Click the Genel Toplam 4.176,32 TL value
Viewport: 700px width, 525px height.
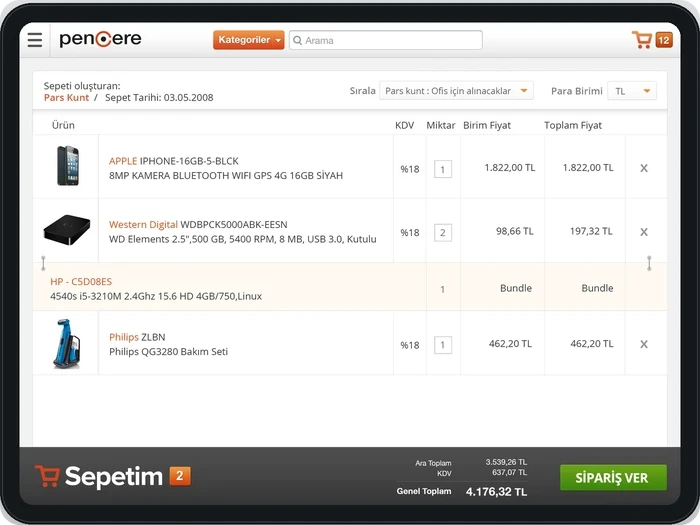[496, 492]
